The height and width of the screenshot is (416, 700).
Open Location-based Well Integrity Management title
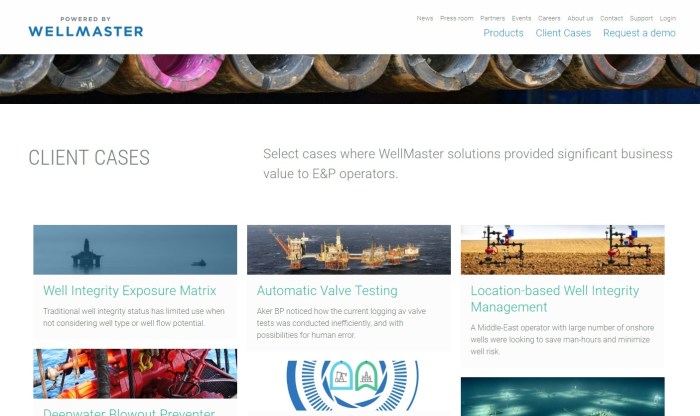pos(554,299)
